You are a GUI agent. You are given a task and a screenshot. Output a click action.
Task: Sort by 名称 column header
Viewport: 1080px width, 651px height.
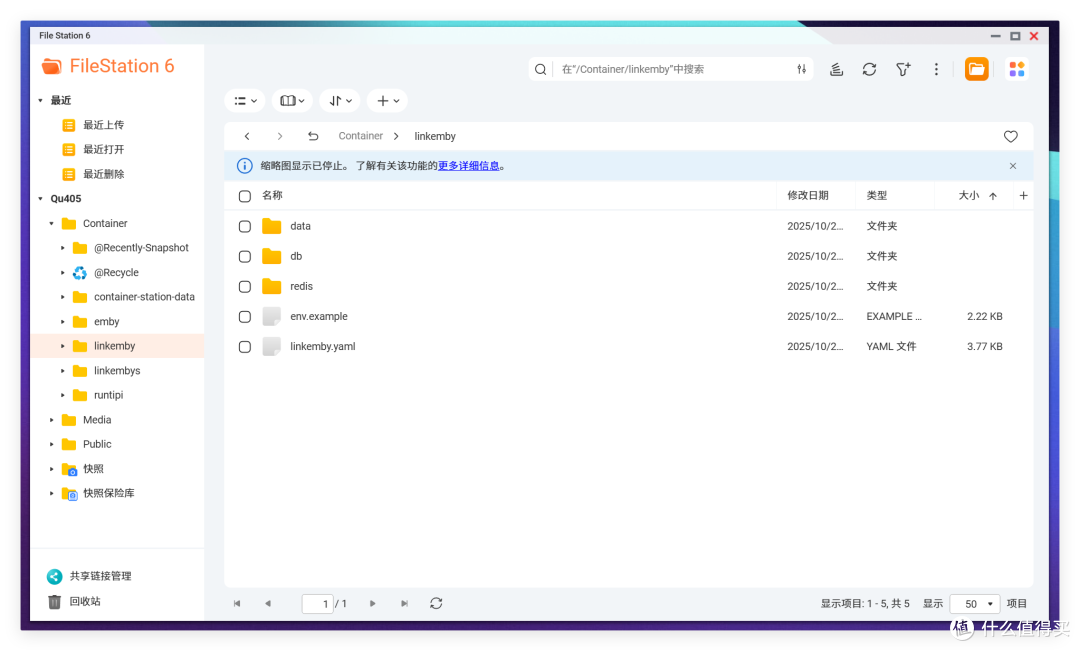[x=272, y=196]
